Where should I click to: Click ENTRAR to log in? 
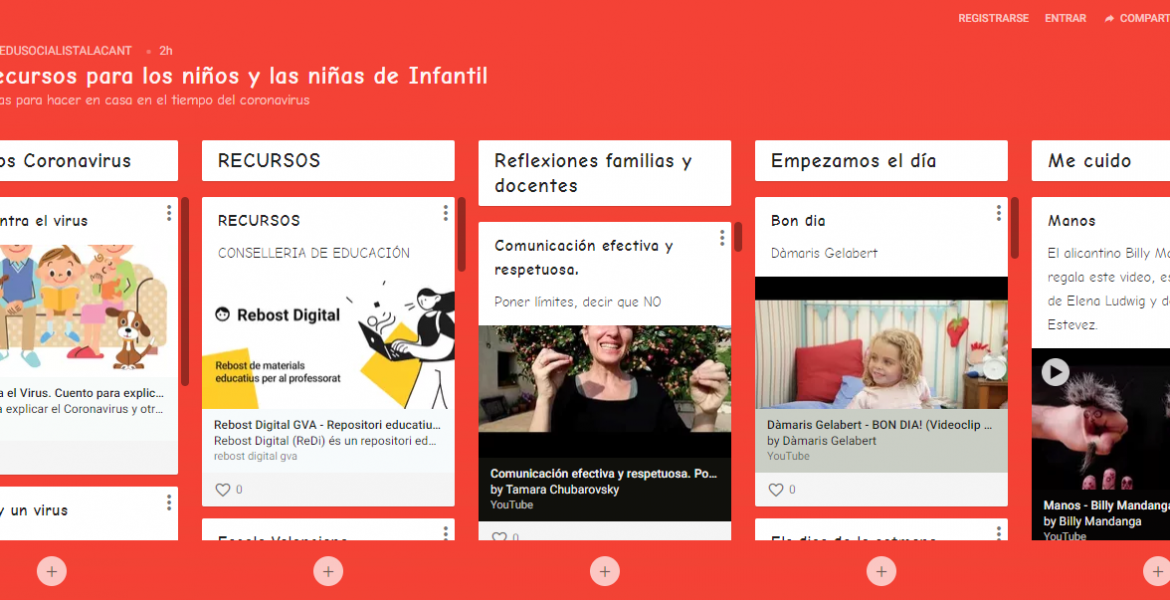coord(1065,19)
